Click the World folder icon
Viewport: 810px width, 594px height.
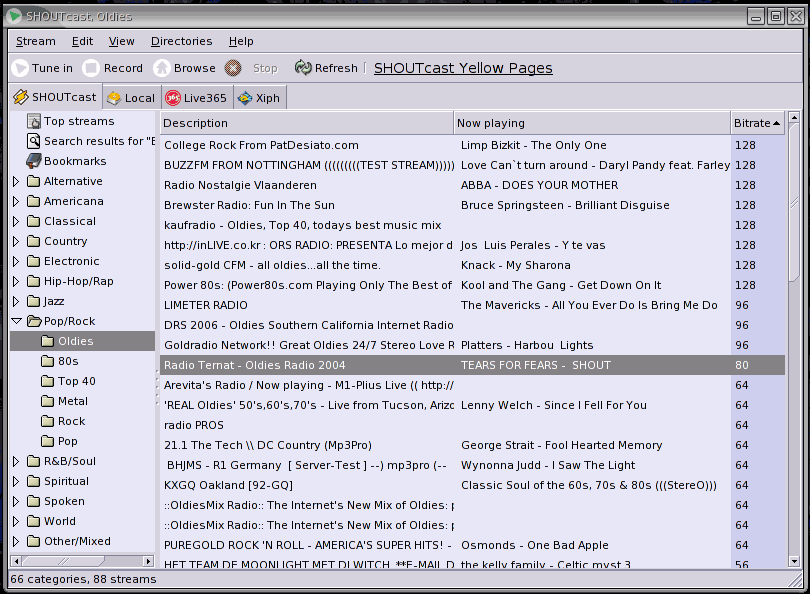tap(34, 521)
